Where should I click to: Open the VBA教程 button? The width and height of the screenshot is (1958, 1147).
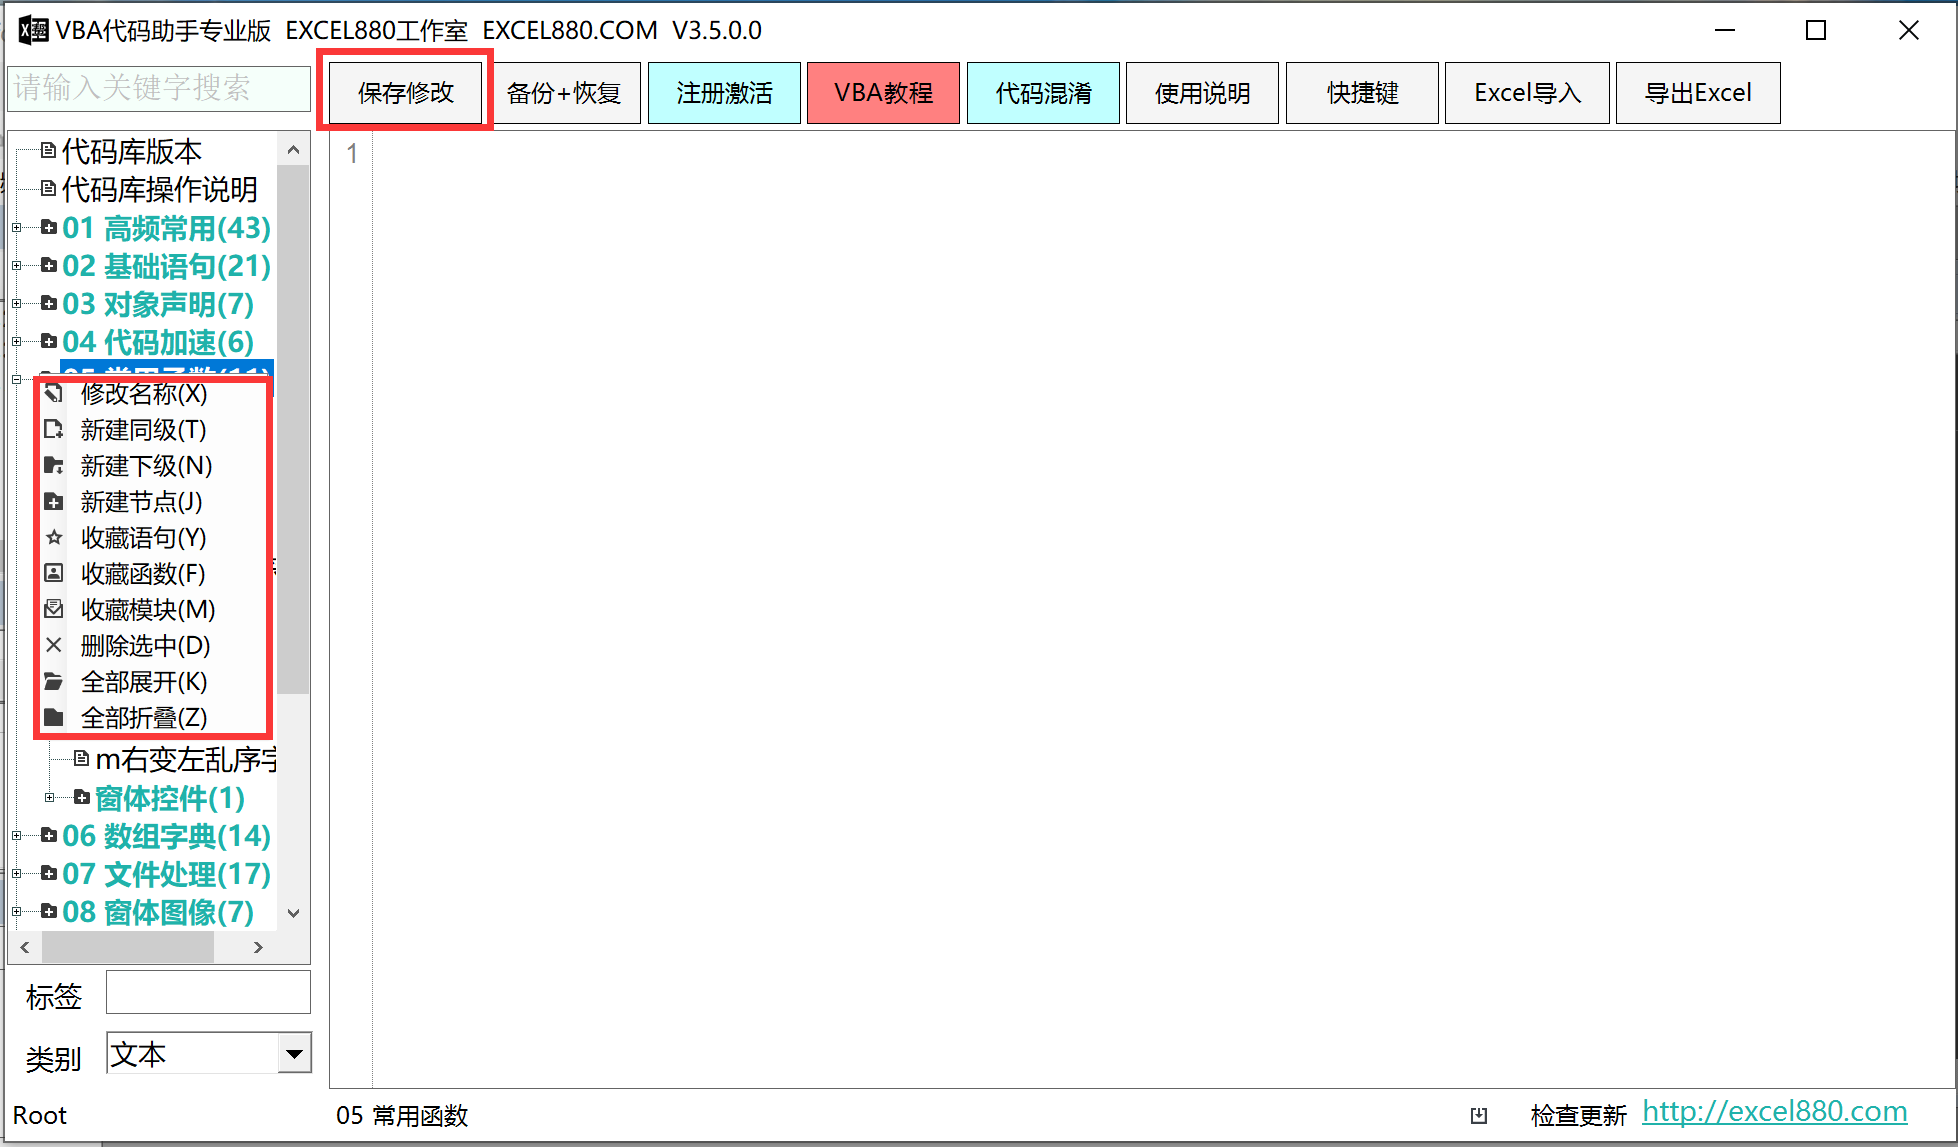(883, 93)
